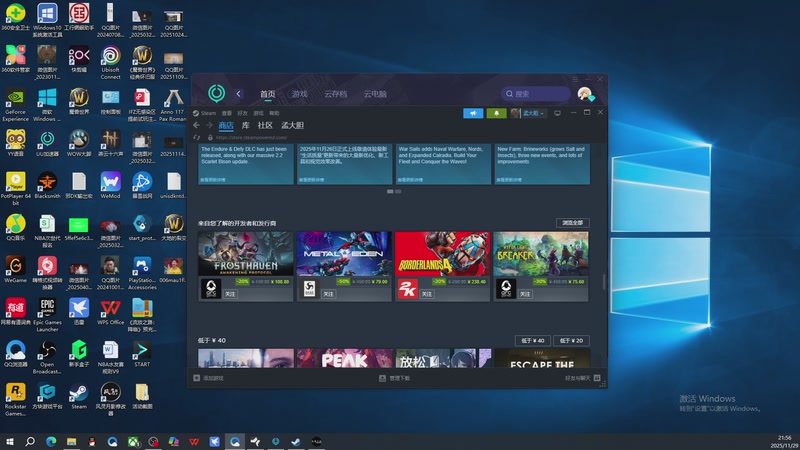Open the Windows Start button

[10, 441]
